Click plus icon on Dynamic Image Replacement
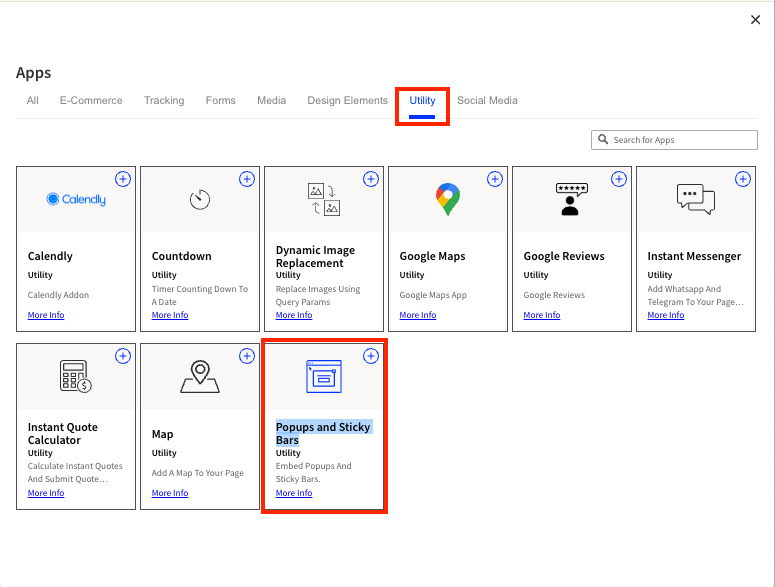This screenshot has height=587, width=775. (371, 179)
